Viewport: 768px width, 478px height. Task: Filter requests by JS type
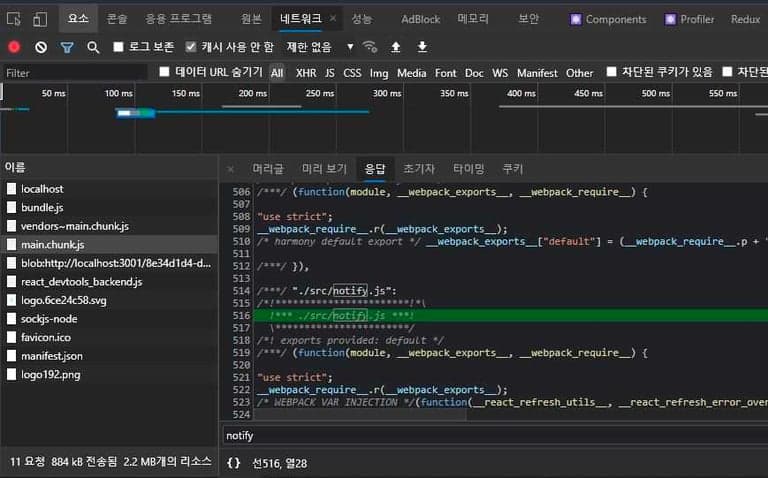(330, 73)
